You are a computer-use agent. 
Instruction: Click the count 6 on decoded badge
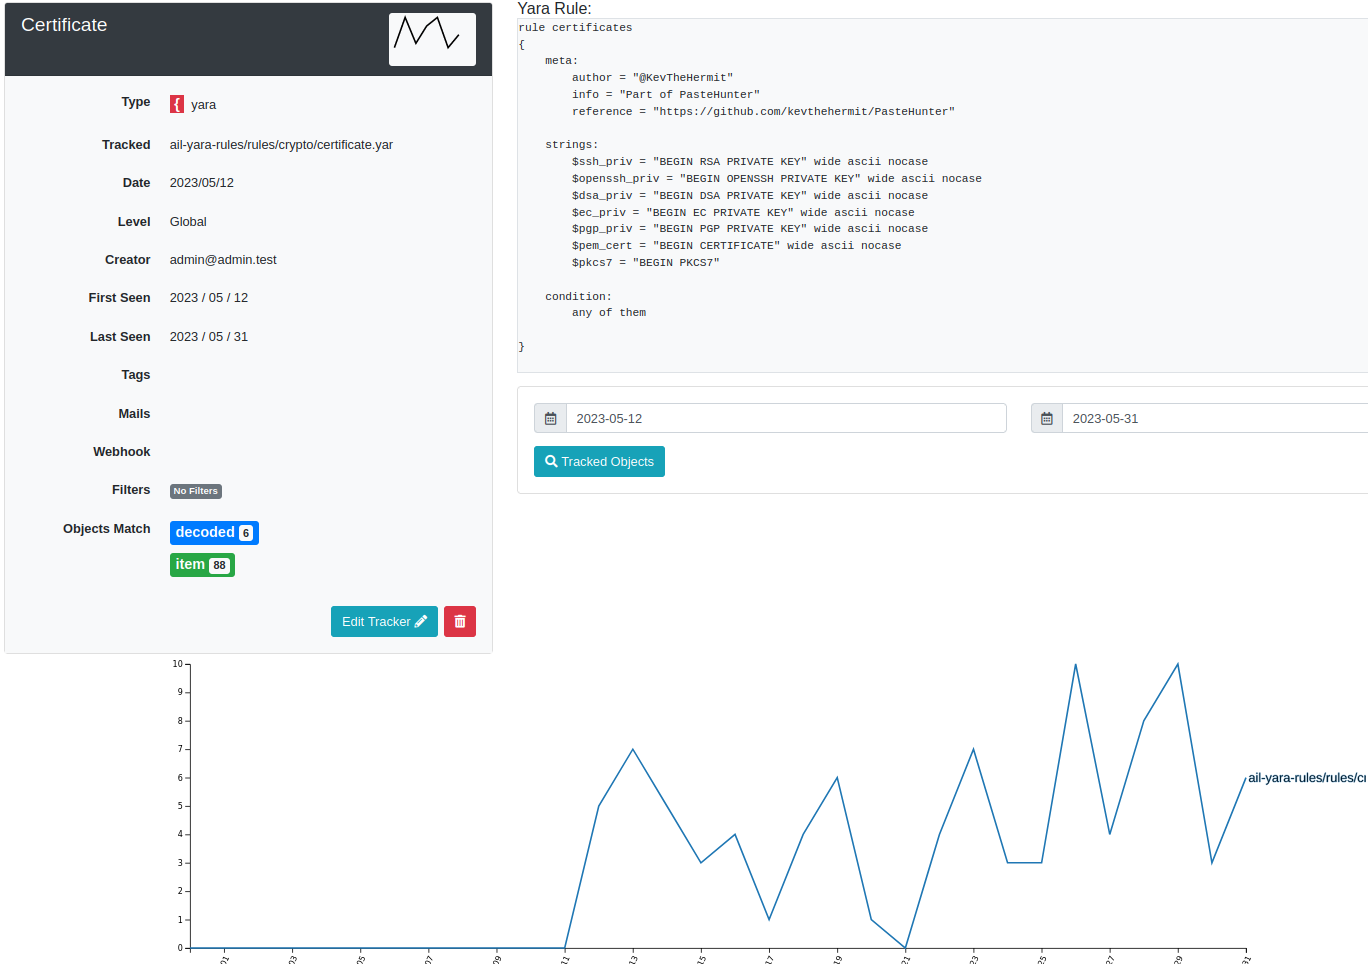pos(246,534)
